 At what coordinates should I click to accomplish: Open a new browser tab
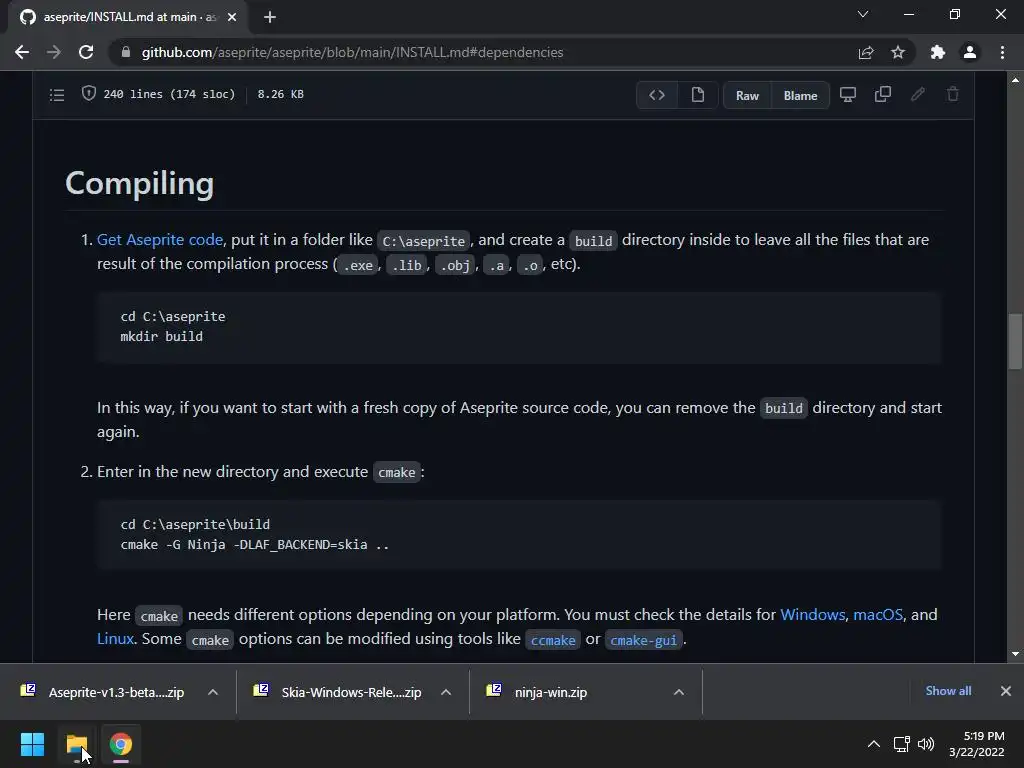pyautogui.click(x=270, y=17)
